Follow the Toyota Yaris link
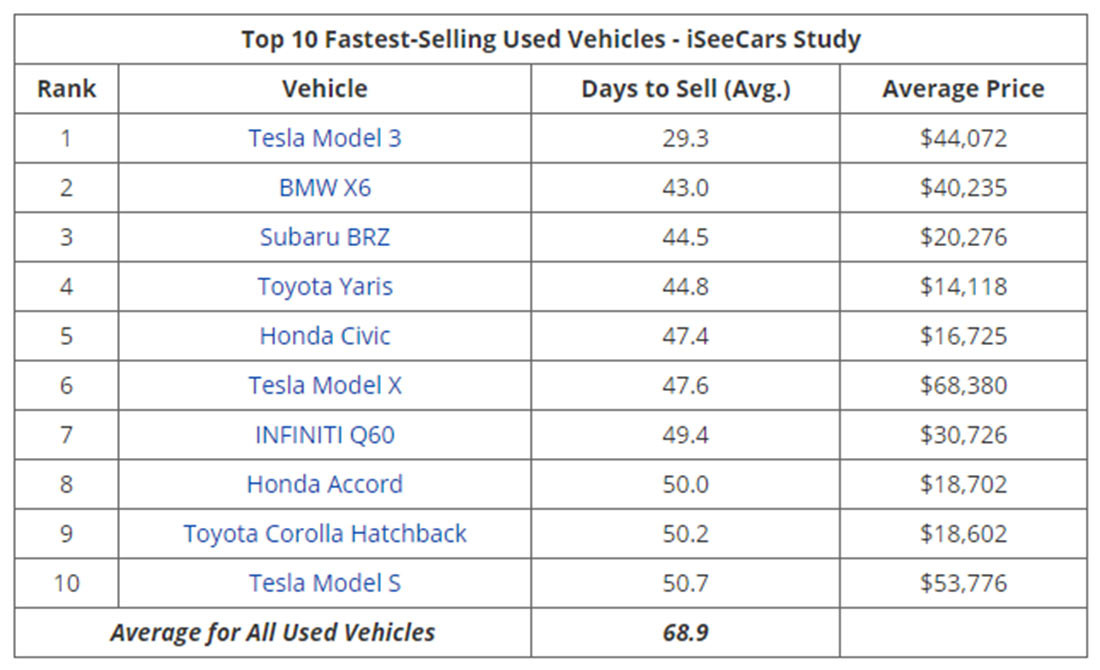1100x670 pixels. coord(325,287)
